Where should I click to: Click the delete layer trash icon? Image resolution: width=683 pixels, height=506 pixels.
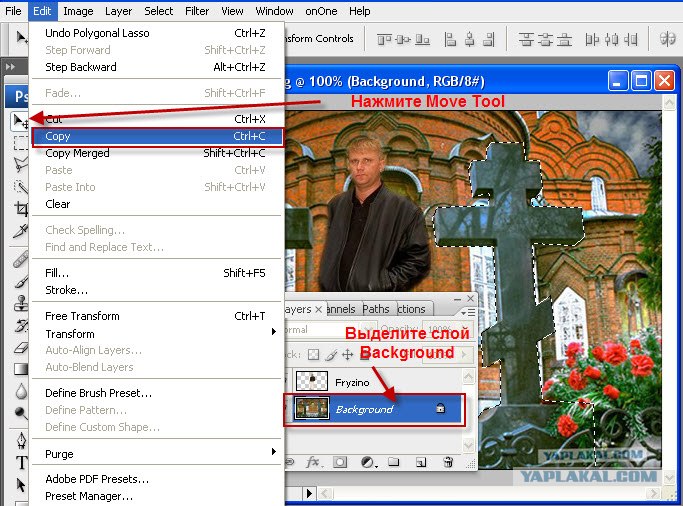[x=447, y=462]
